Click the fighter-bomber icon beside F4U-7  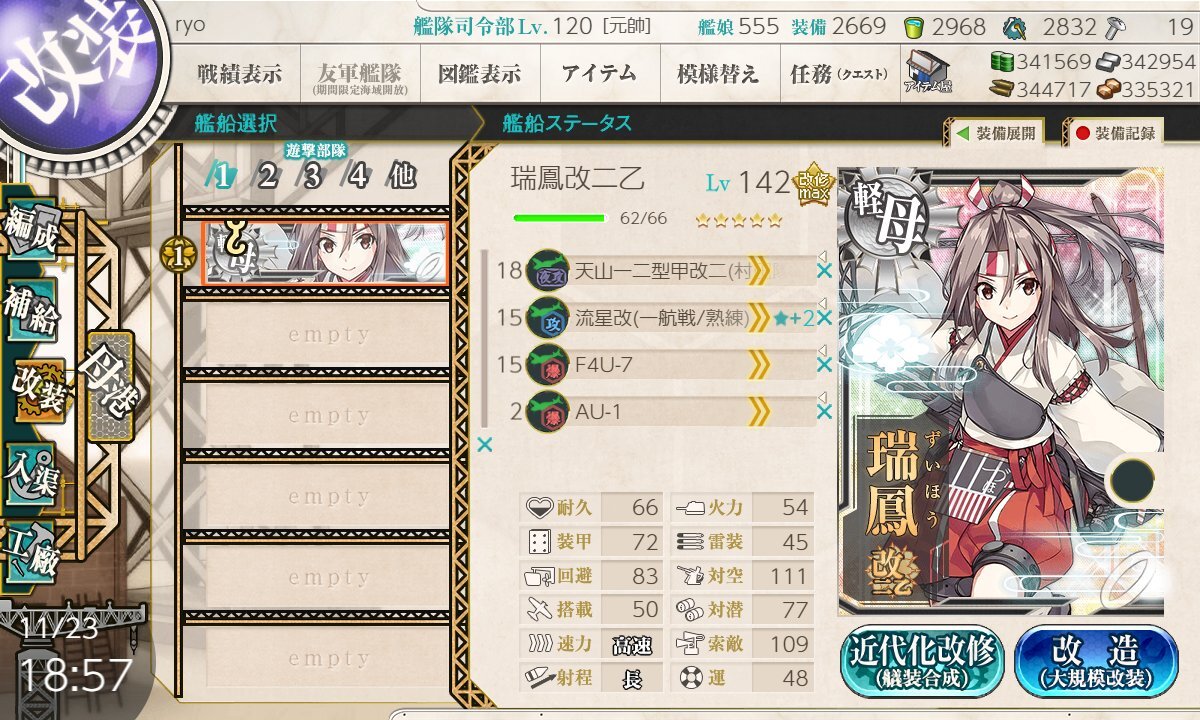(547, 364)
